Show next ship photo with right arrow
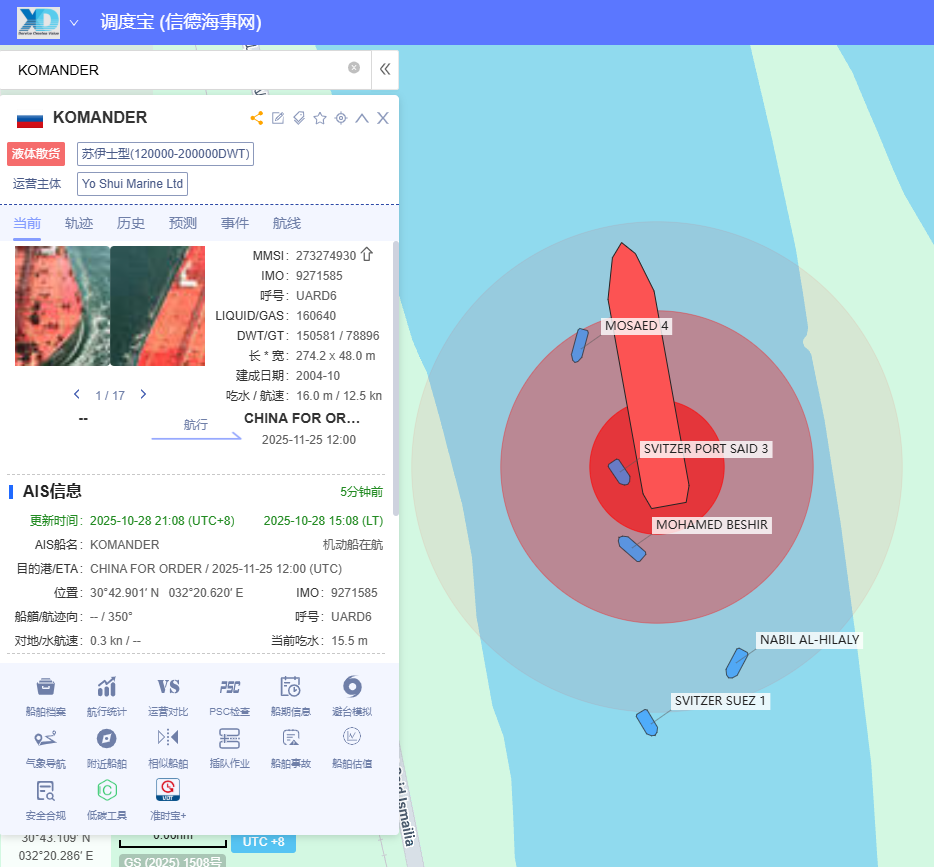 tap(143, 395)
